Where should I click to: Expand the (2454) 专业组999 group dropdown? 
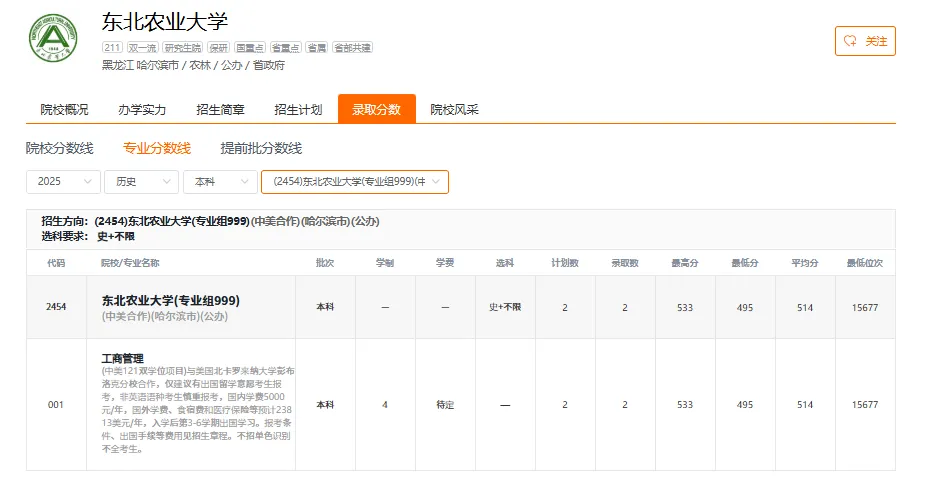(x=355, y=182)
